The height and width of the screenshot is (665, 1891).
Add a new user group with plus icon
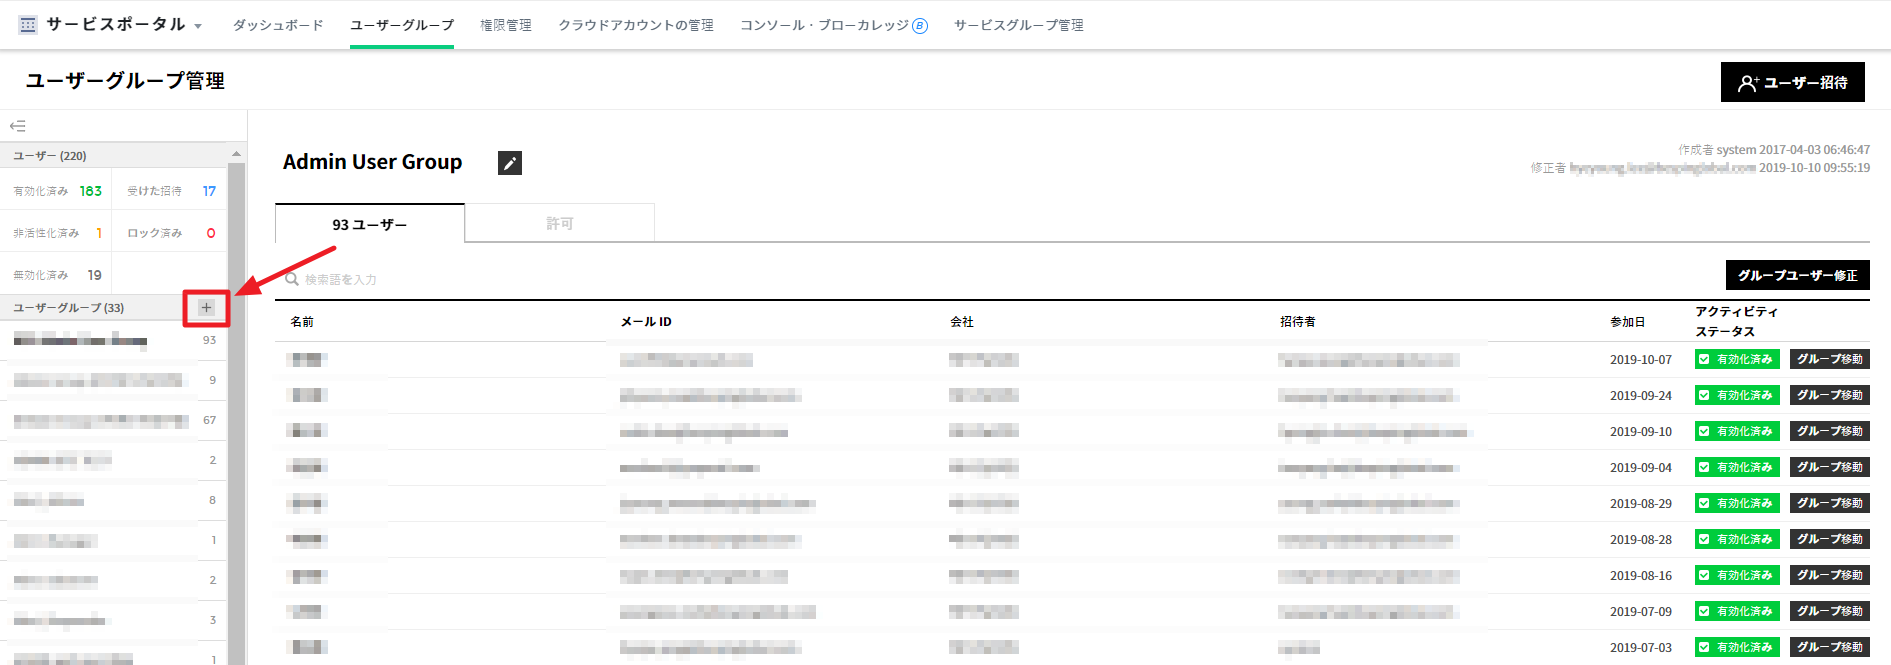(206, 308)
